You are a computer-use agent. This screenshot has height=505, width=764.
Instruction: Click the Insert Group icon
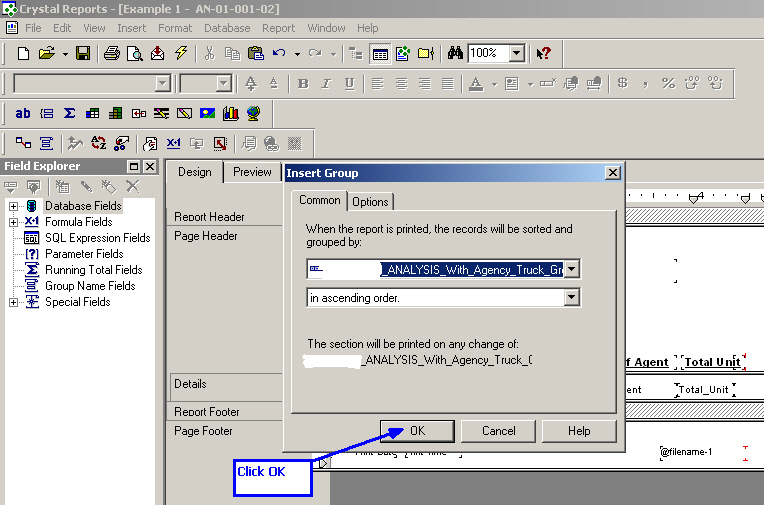(46, 114)
